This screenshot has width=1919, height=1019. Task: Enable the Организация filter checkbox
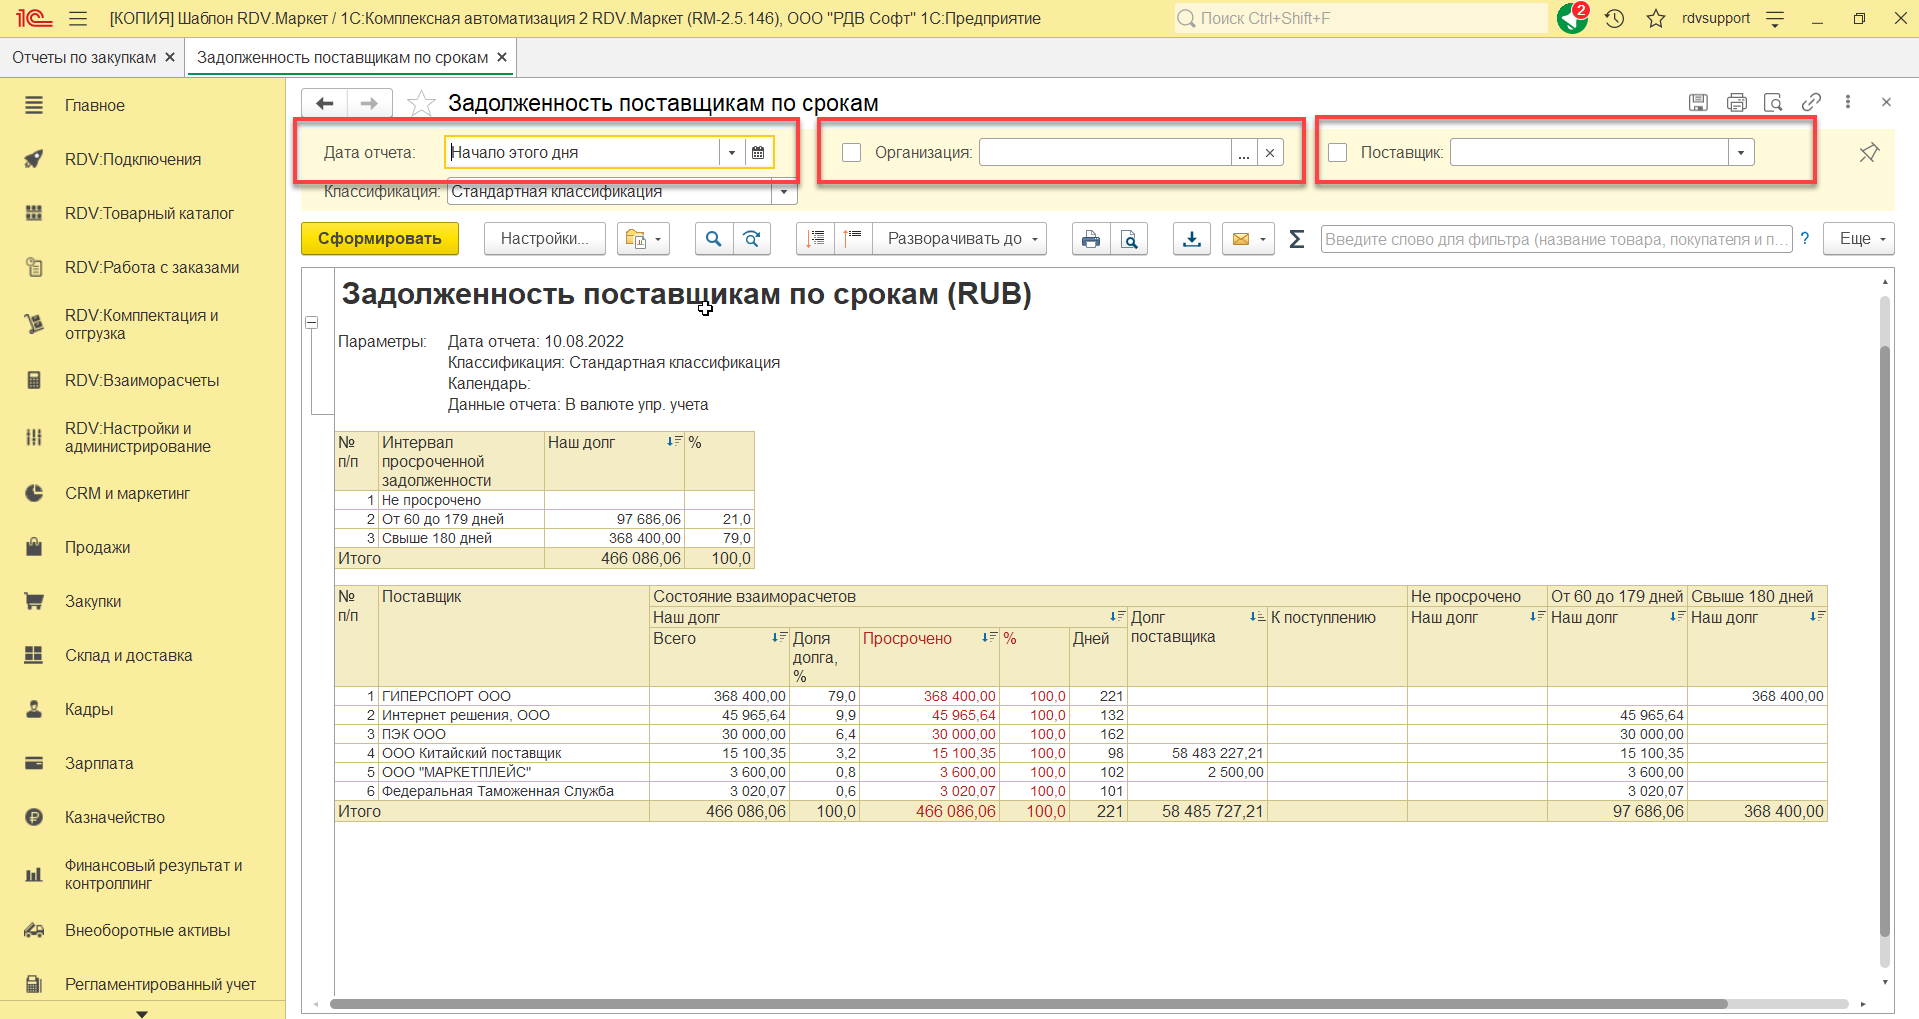click(851, 153)
